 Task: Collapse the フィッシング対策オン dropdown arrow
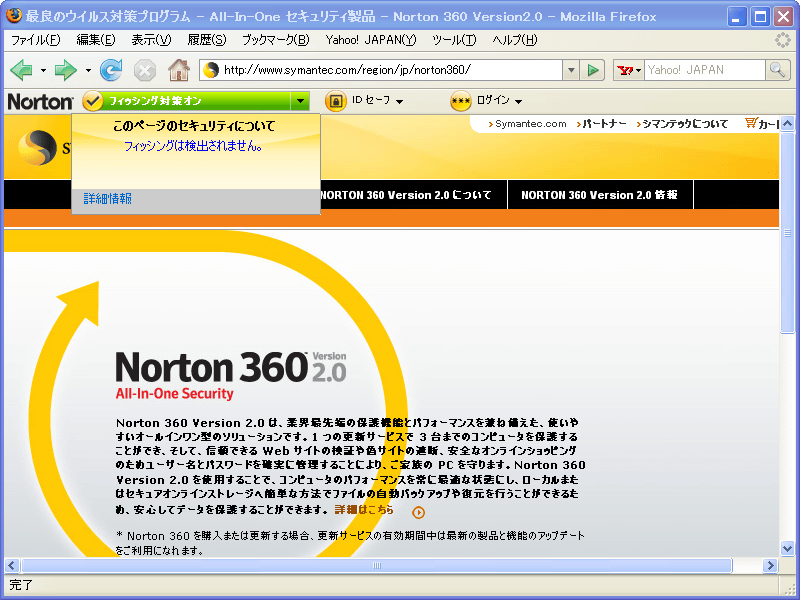pyautogui.click(x=301, y=101)
